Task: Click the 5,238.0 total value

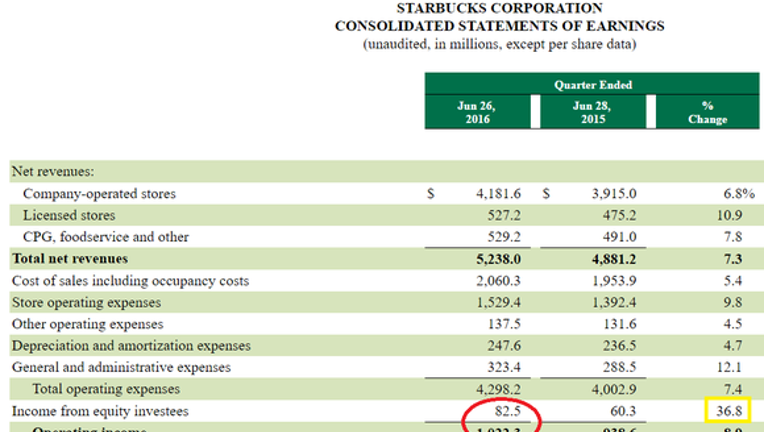Action: 498,259
